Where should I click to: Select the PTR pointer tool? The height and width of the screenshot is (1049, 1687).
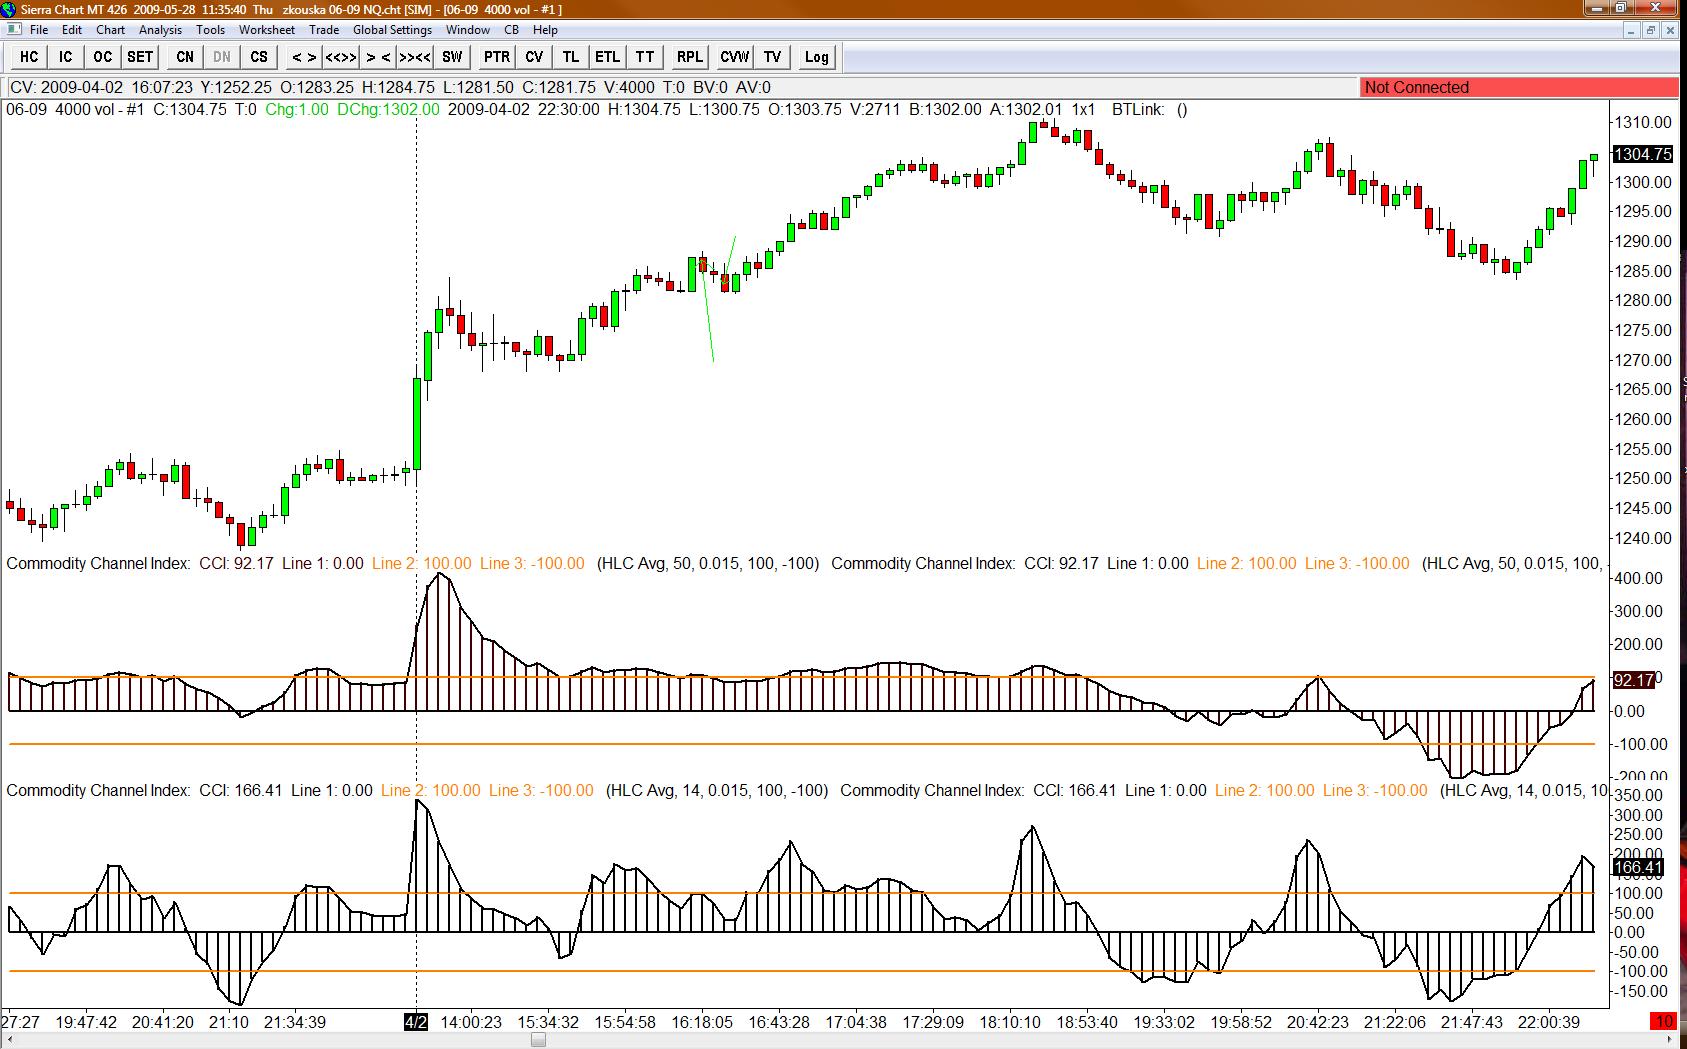click(x=497, y=57)
